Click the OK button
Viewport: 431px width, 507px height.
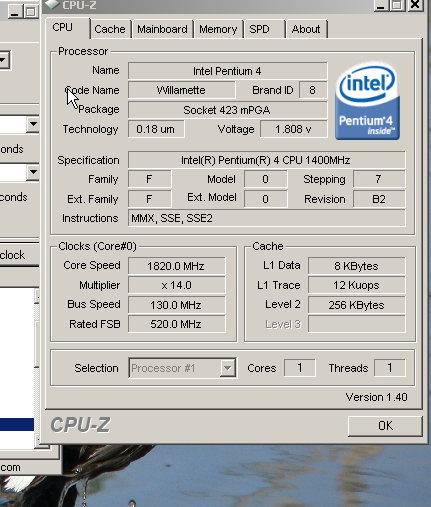(385, 426)
